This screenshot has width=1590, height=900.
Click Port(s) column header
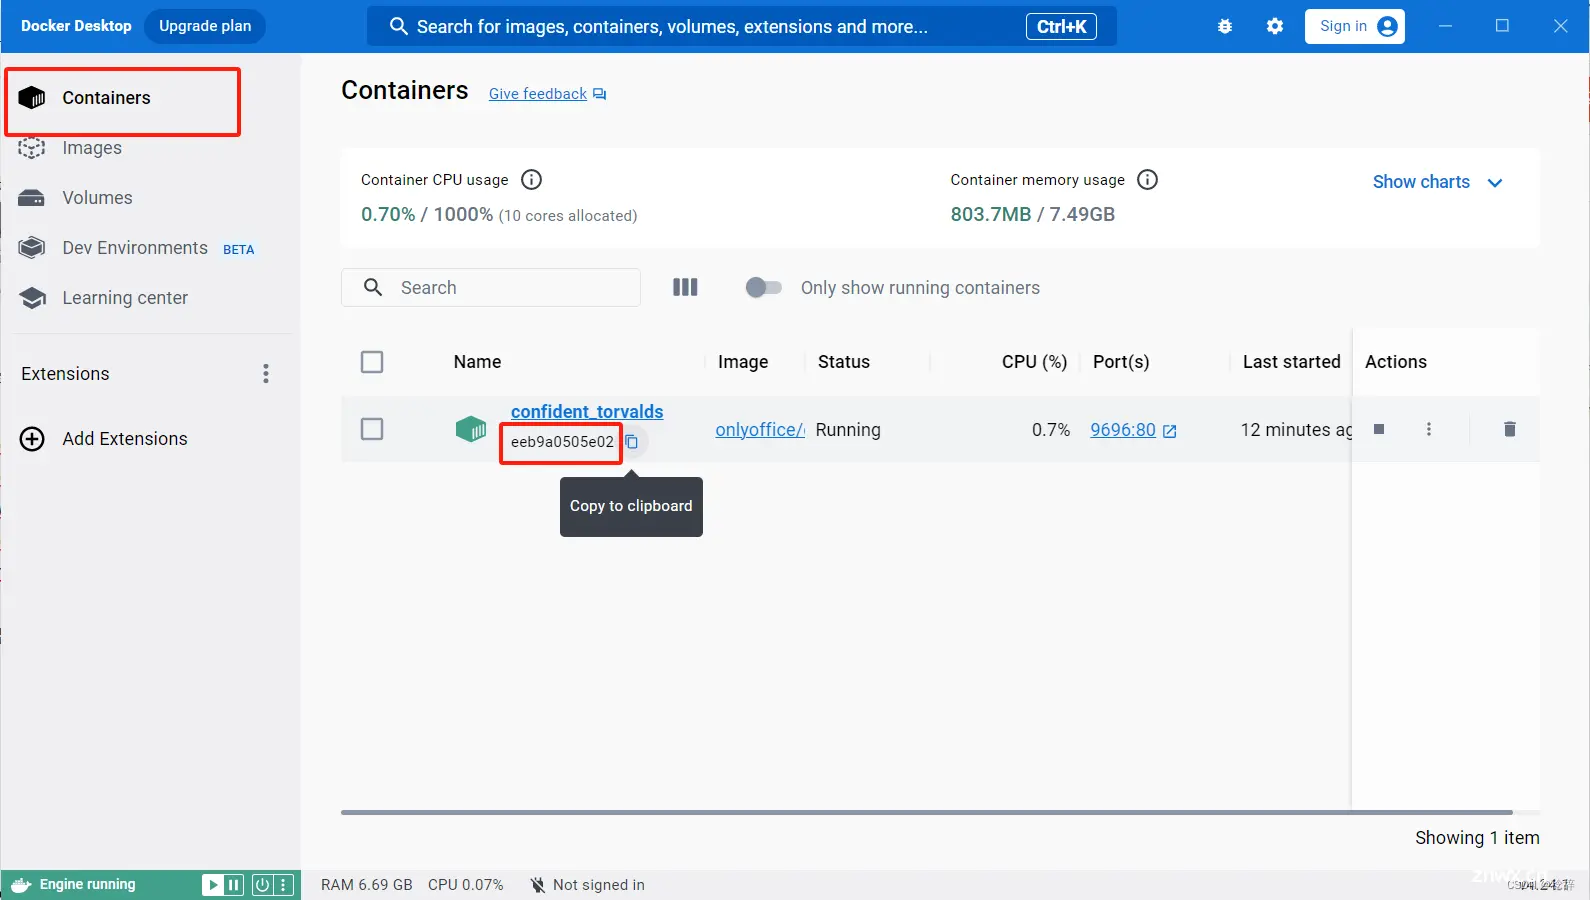[x=1121, y=362]
